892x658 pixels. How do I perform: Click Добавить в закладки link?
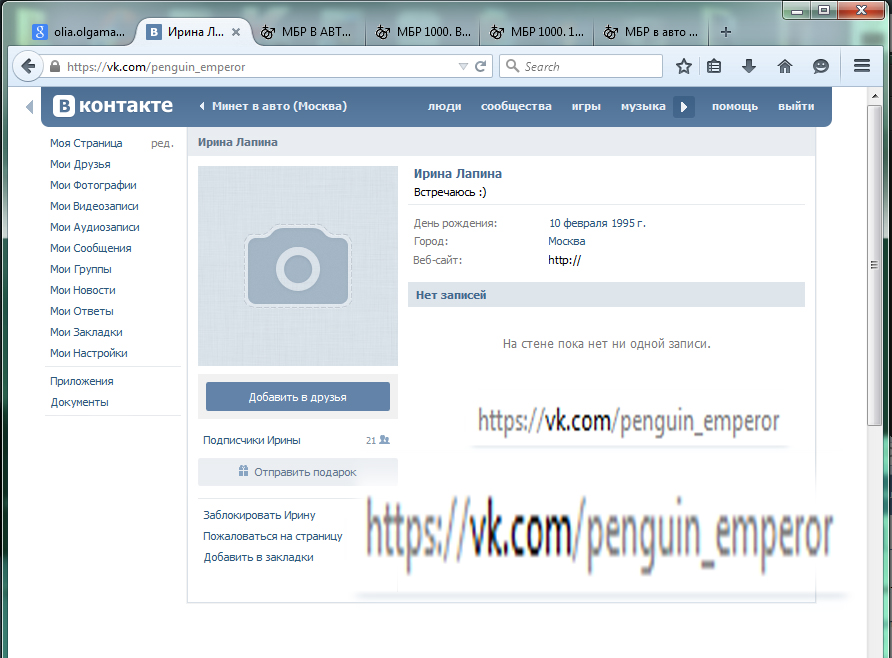click(x=258, y=557)
